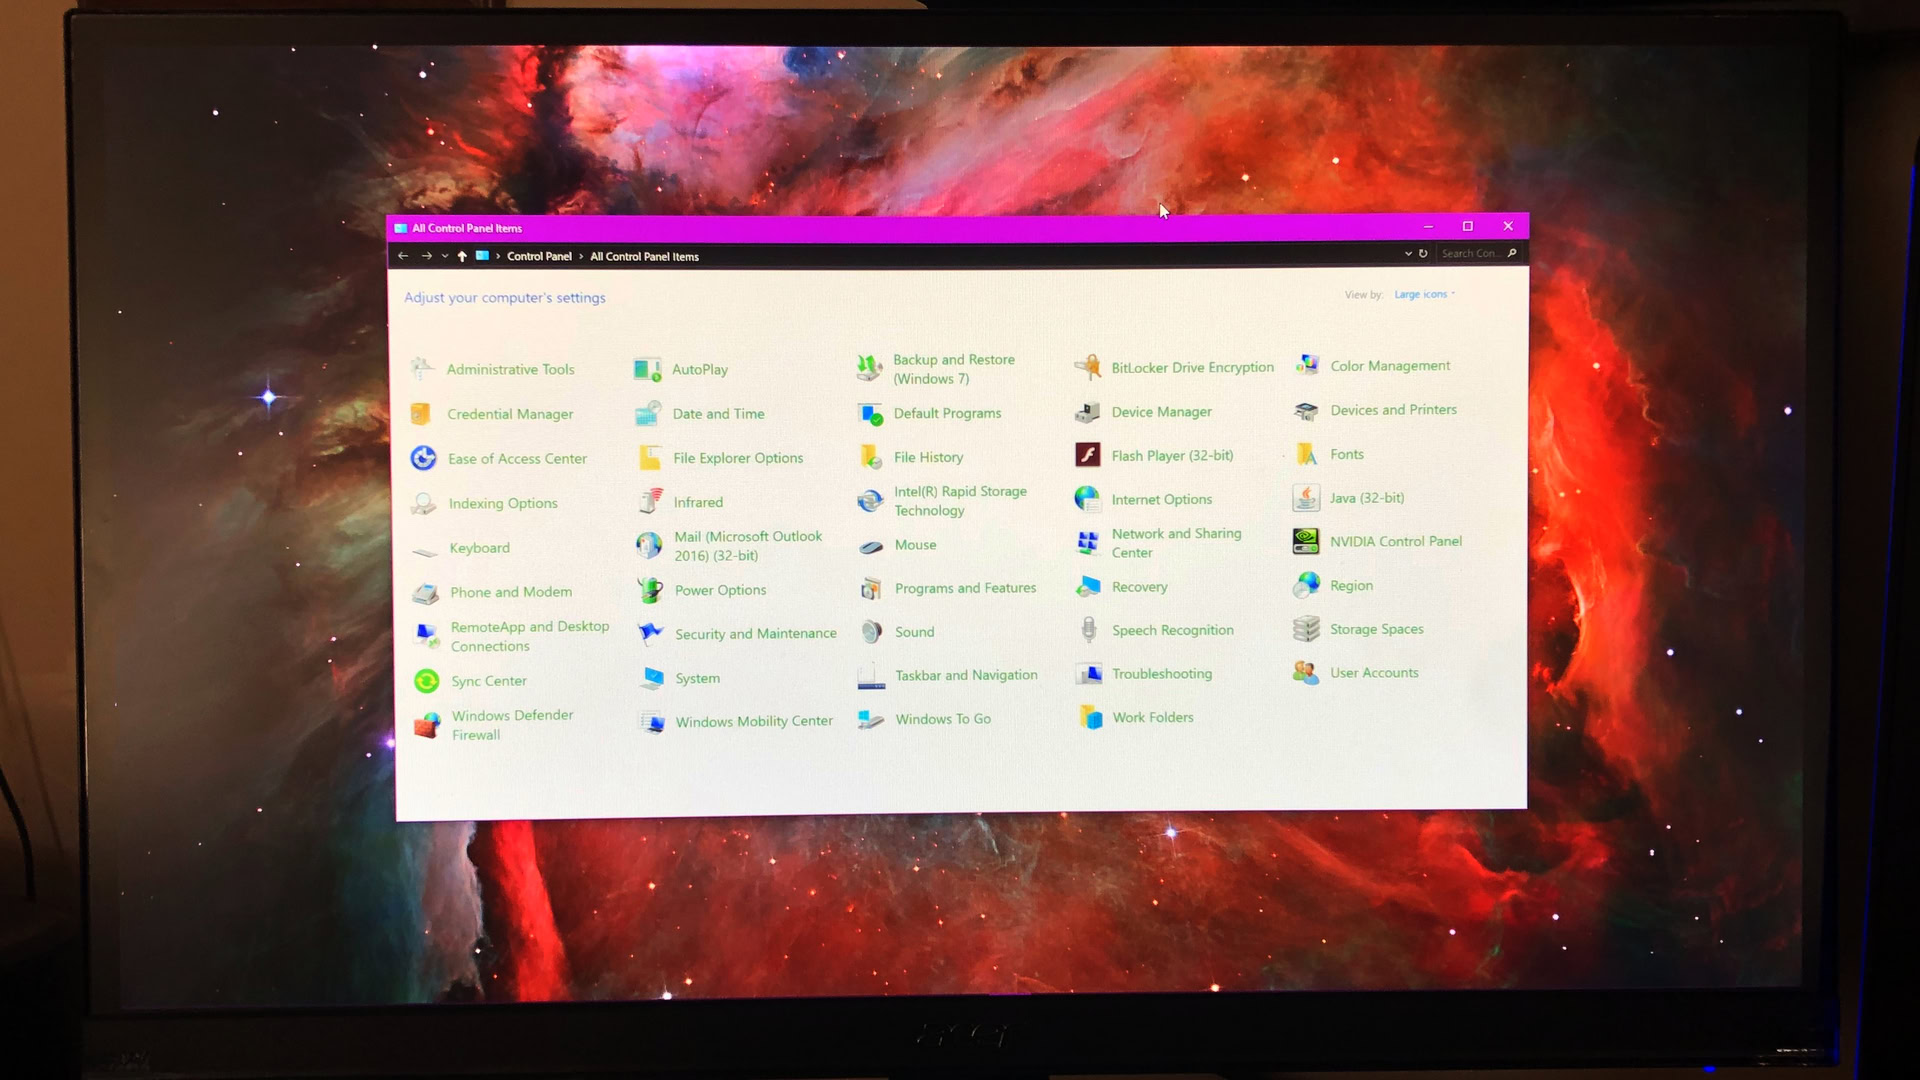The height and width of the screenshot is (1080, 1920).
Task: Open Intel Rapid Storage Technology
Action: pyautogui.click(x=960, y=500)
